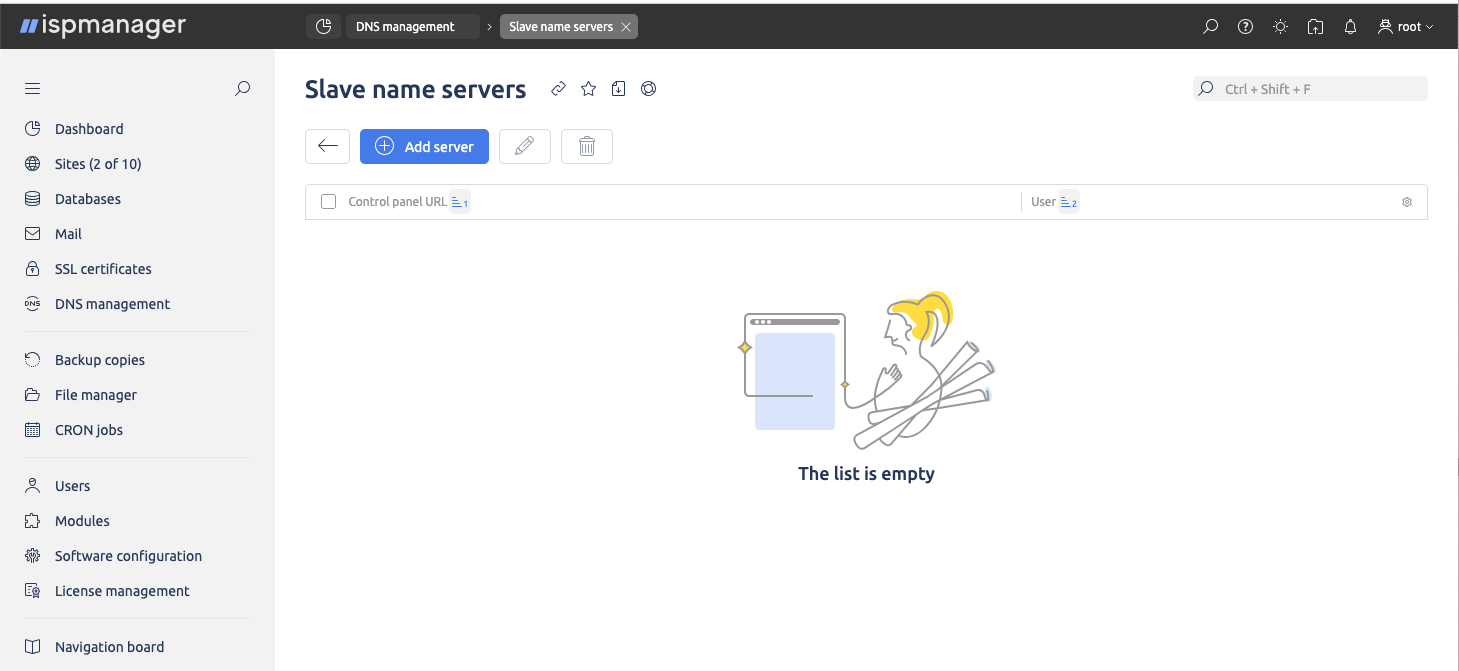Select the Slave name servers tab
1459x671 pixels.
tap(560, 27)
